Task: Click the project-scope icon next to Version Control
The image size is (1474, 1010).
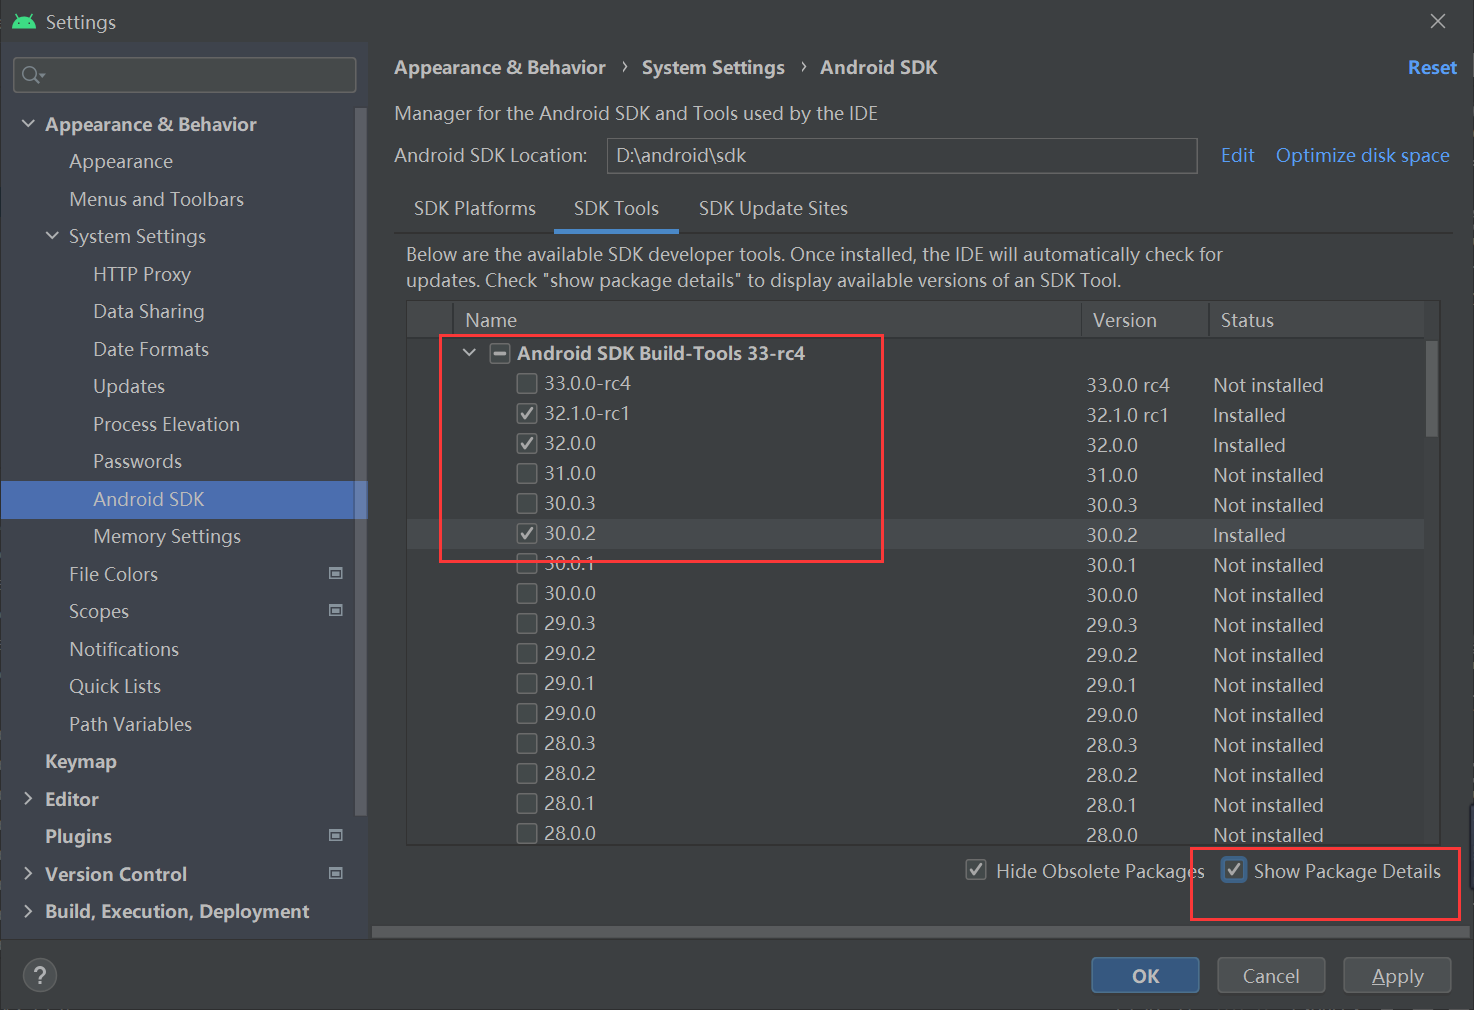Action: 336,872
